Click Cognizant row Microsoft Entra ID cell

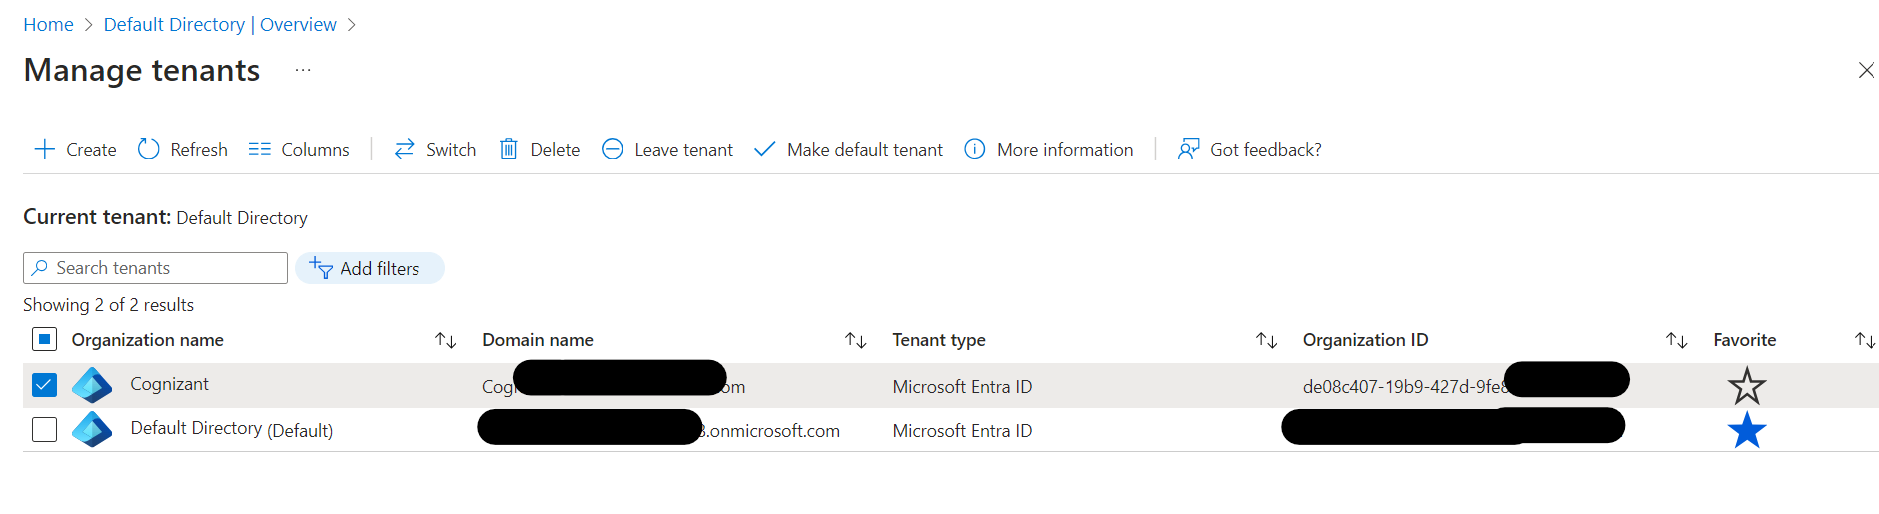pos(962,387)
